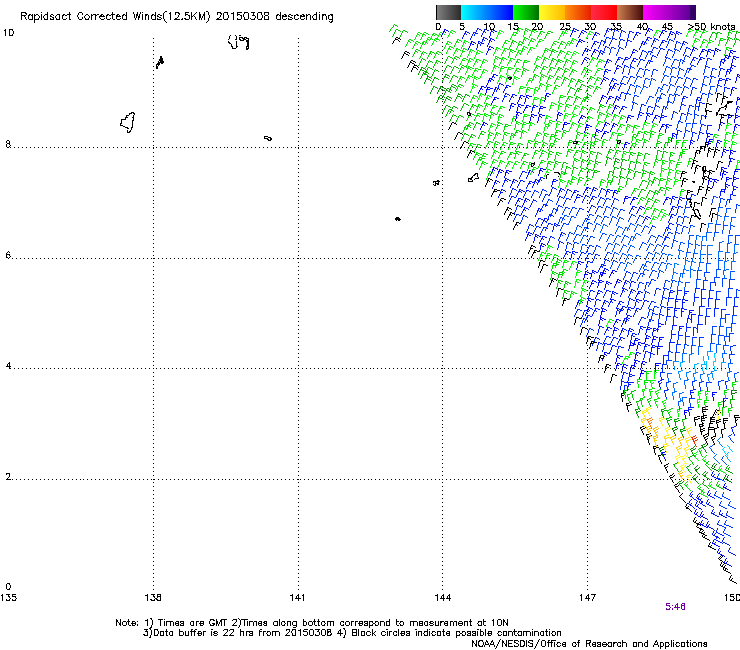
Task: Click the latitude label '10' on left axis
Action: point(8,33)
